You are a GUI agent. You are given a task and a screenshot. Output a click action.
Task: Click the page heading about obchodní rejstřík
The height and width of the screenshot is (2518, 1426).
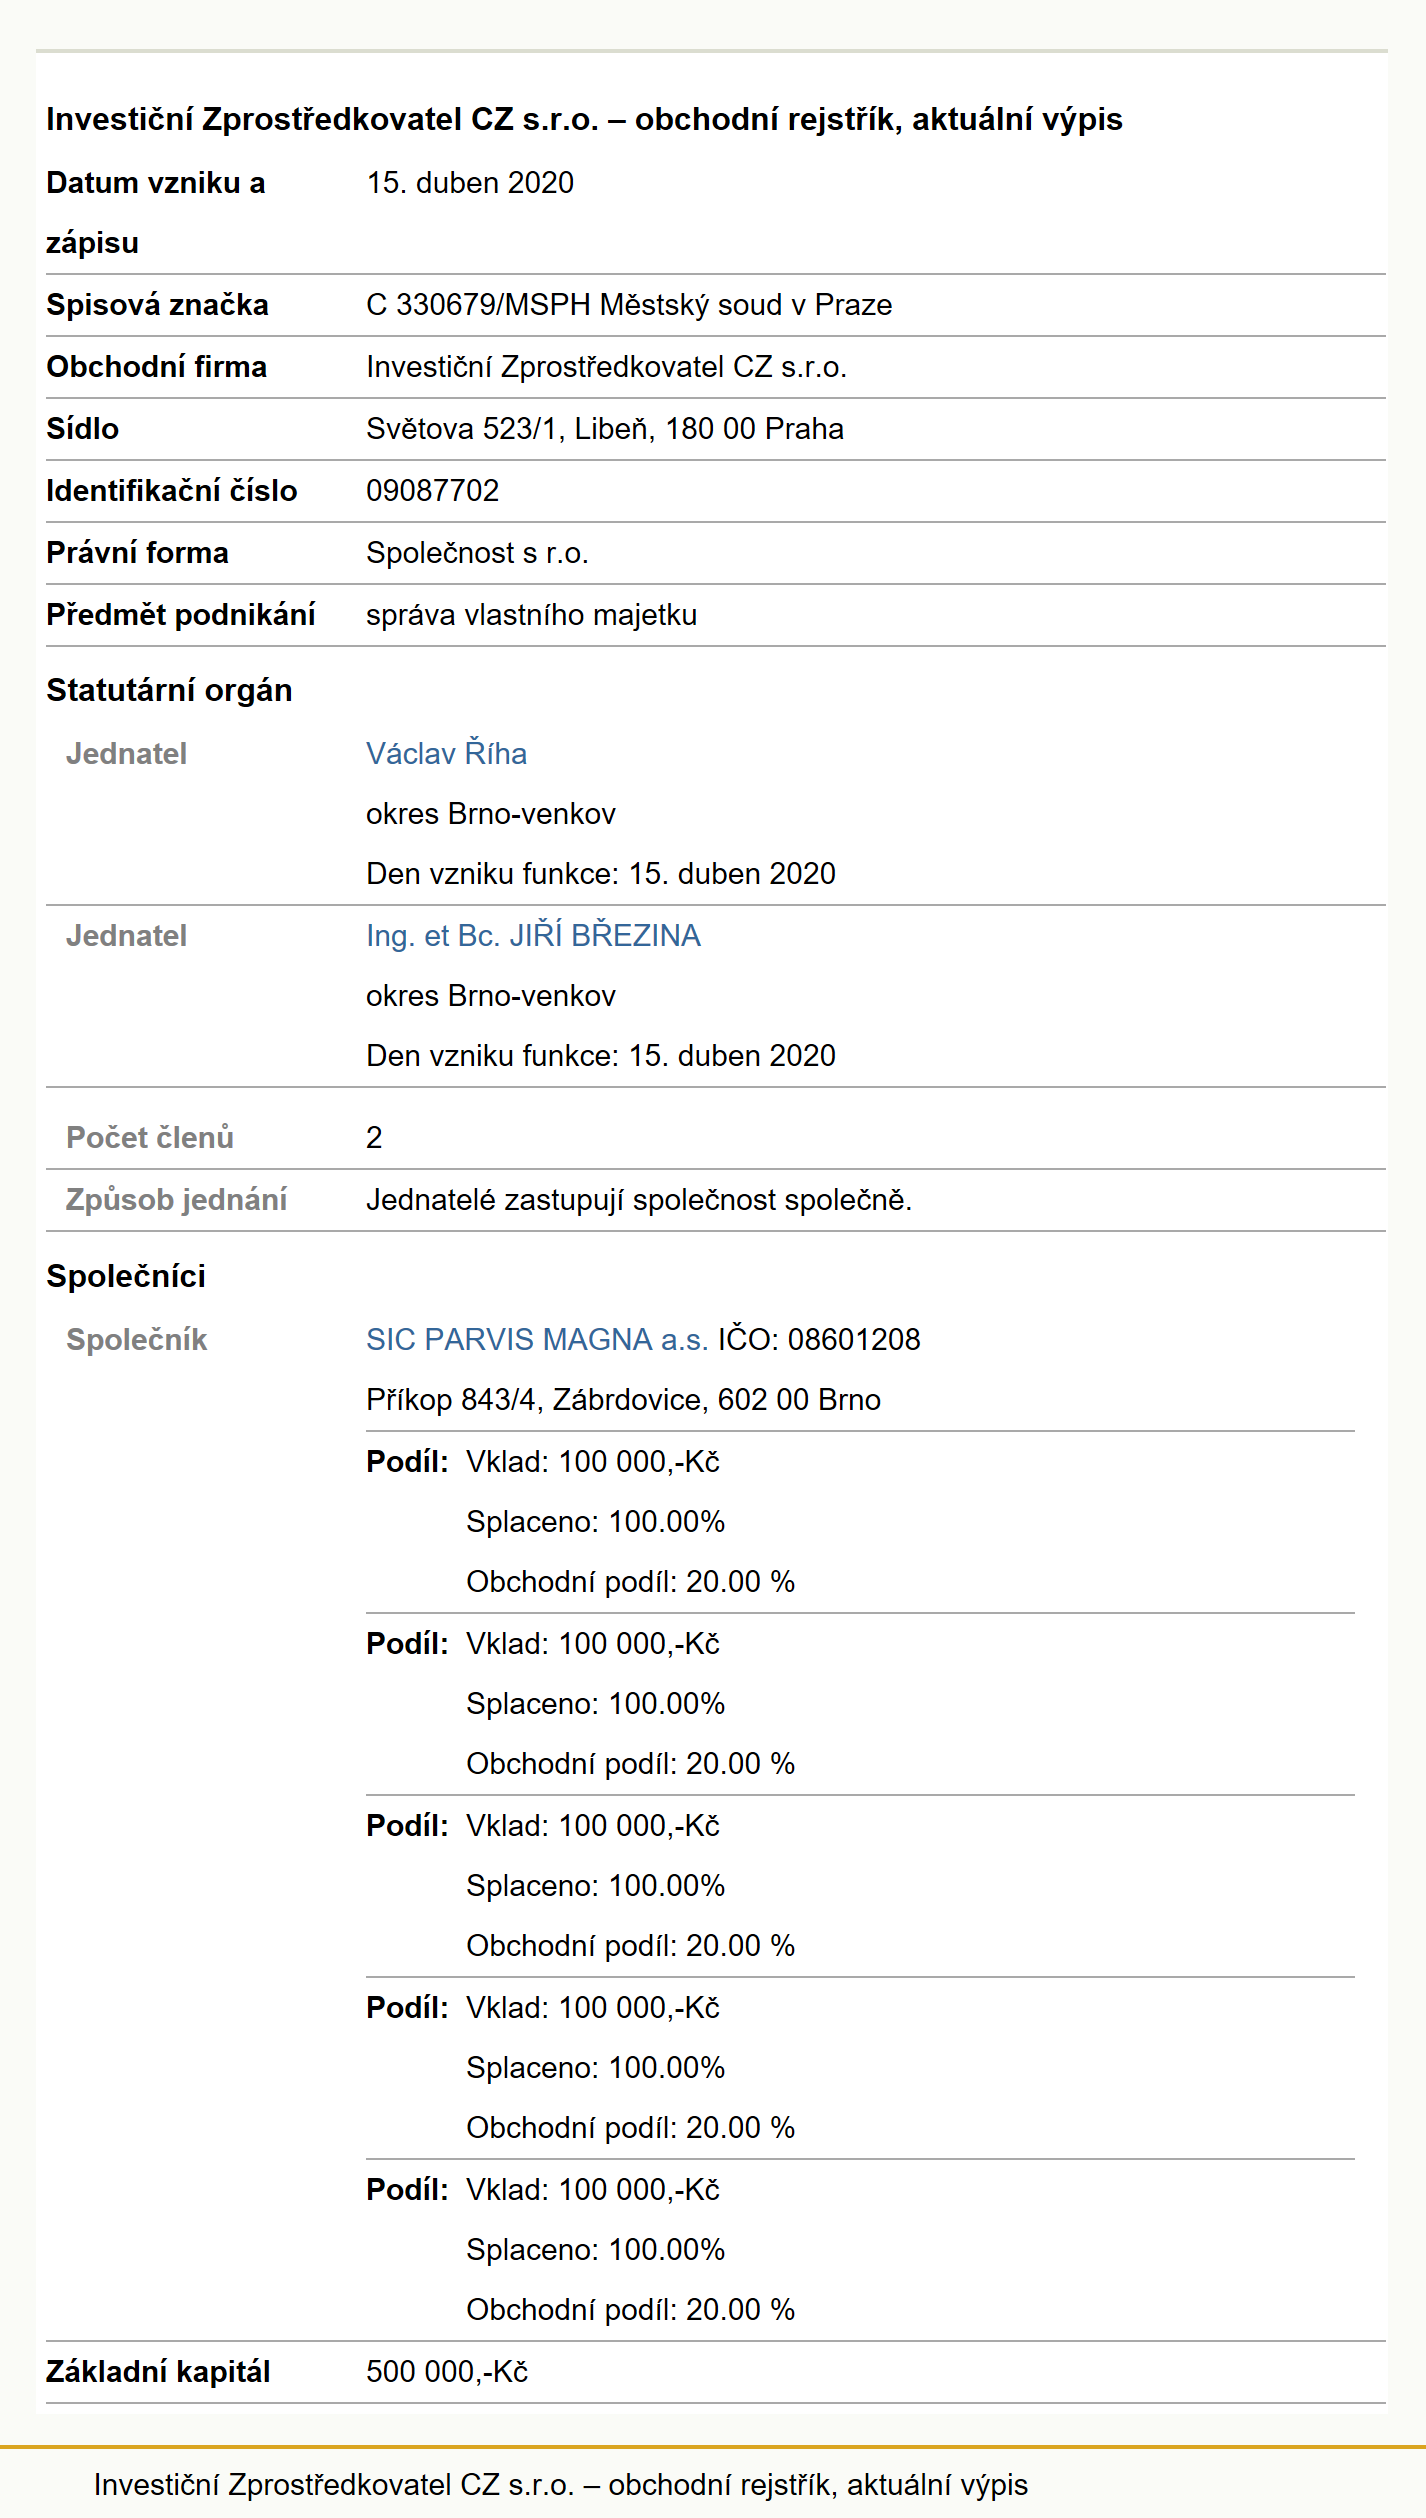tap(584, 119)
